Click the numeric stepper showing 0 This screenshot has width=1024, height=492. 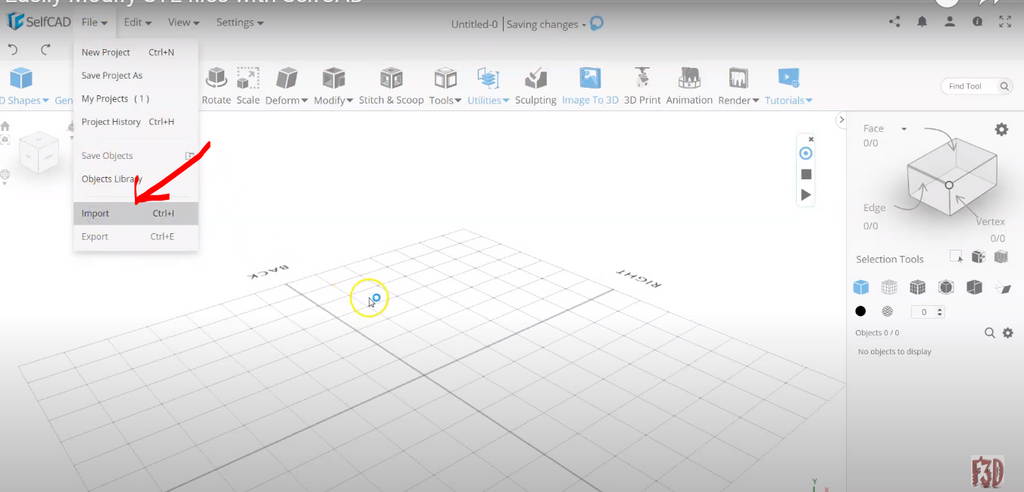point(927,312)
